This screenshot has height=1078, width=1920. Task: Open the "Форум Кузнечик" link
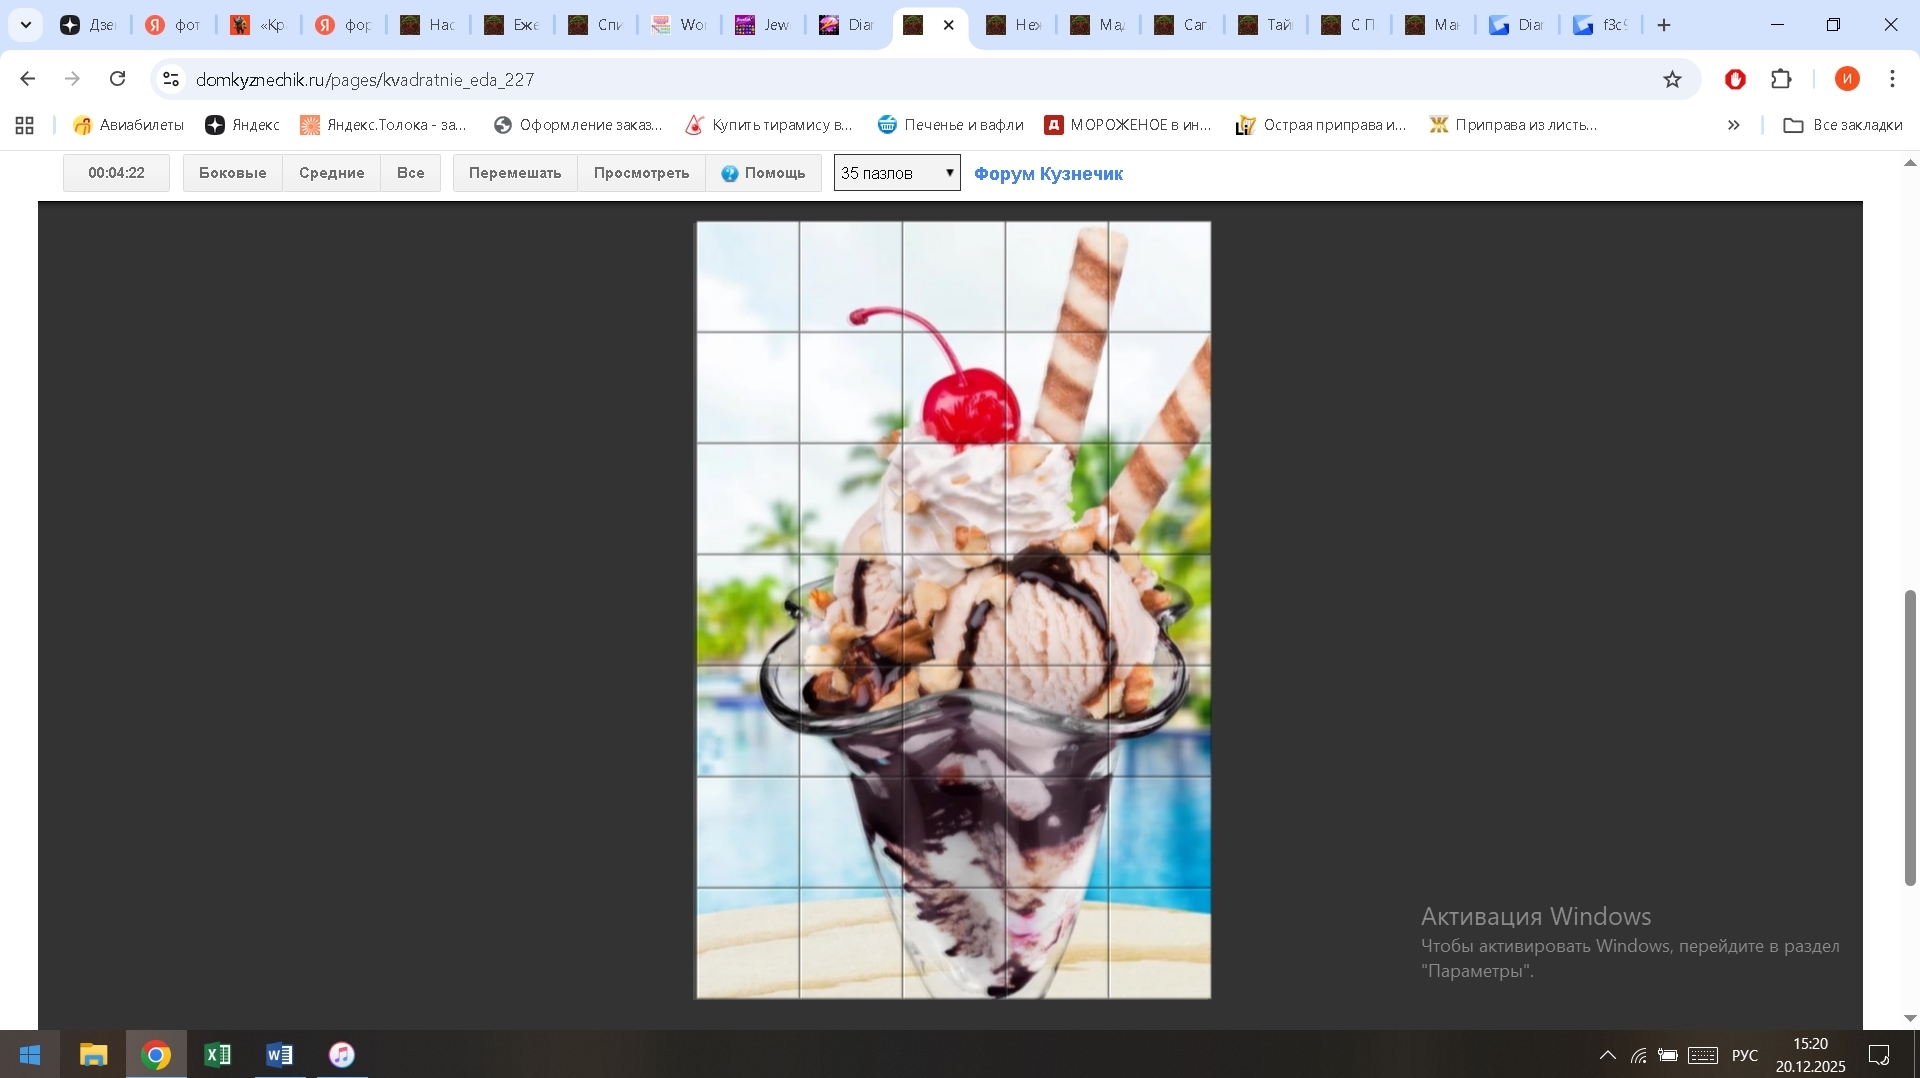click(x=1048, y=174)
